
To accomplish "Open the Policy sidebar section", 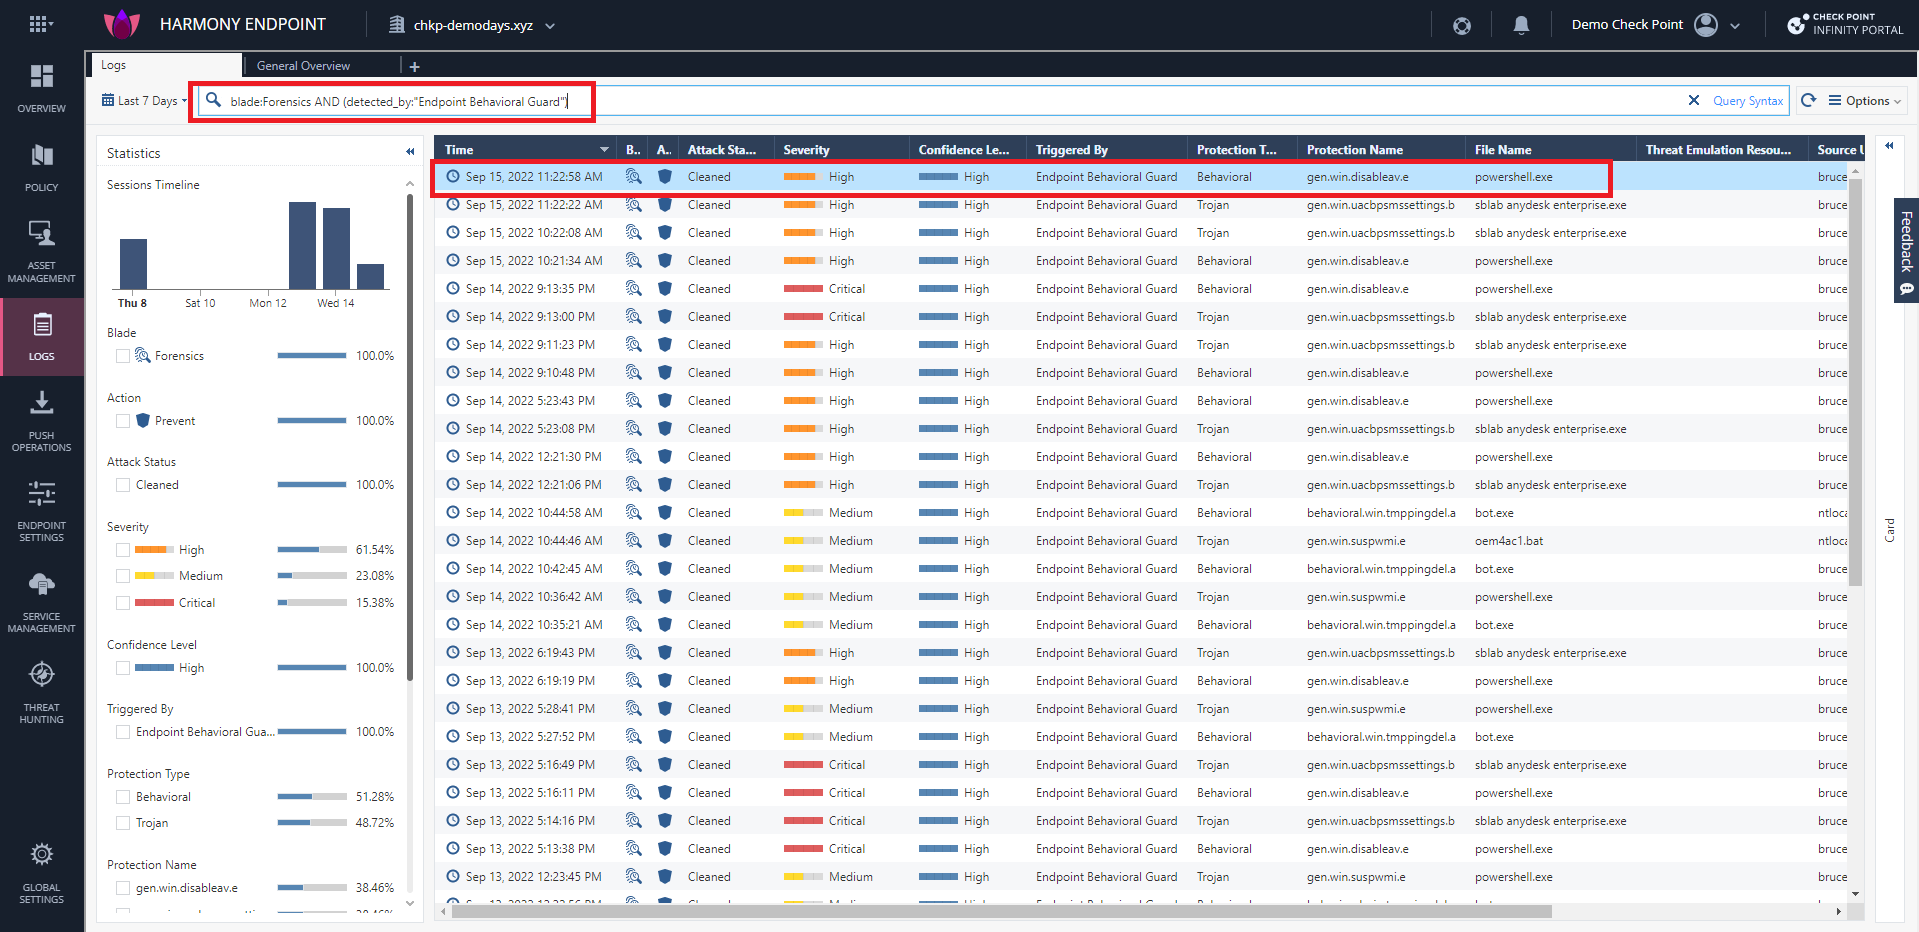I will [x=42, y=167].
